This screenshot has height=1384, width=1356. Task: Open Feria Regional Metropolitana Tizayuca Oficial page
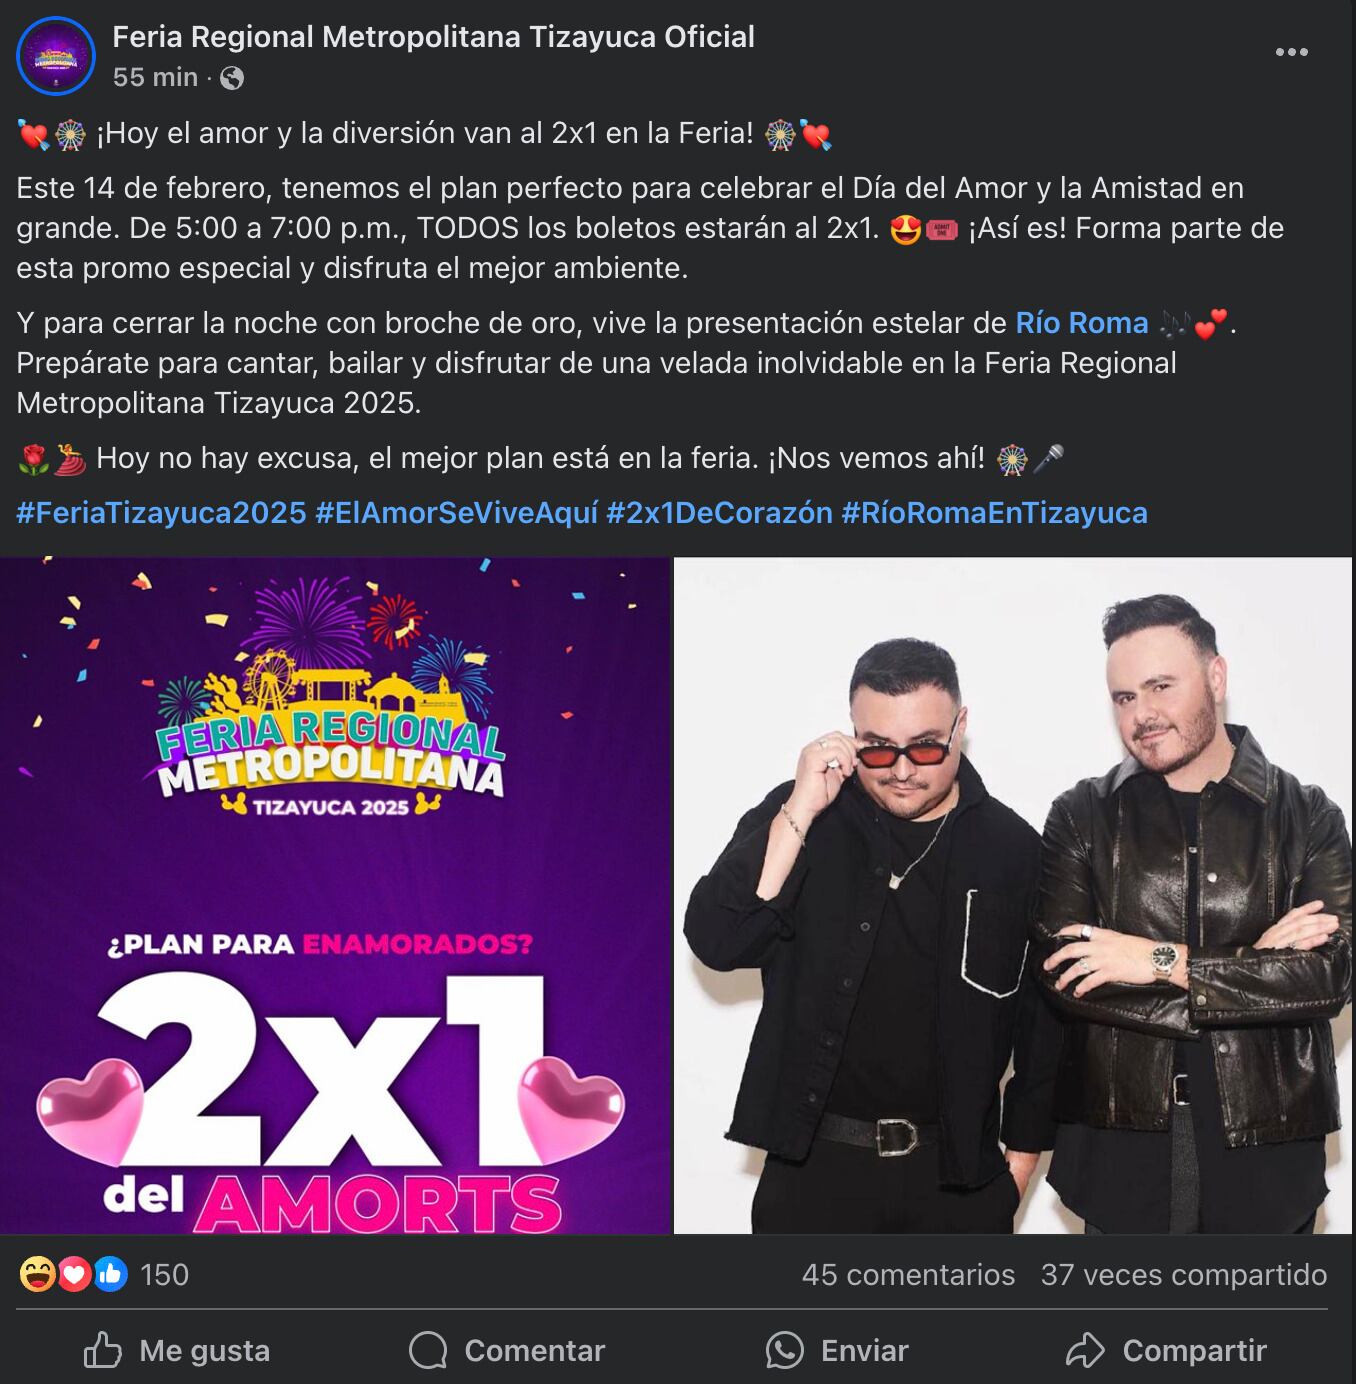433,37
